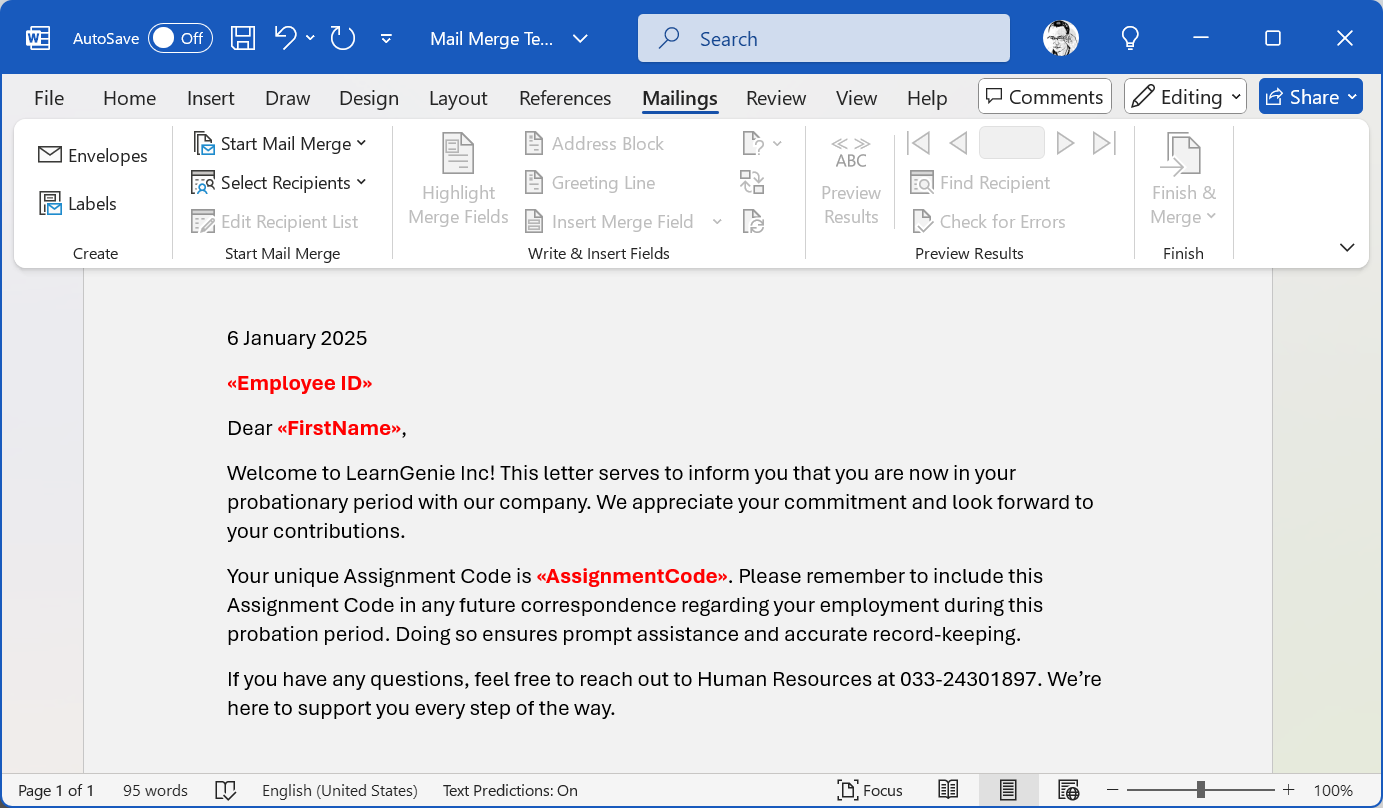
Task: Go to First Record arrow
Action: [918, 143]
